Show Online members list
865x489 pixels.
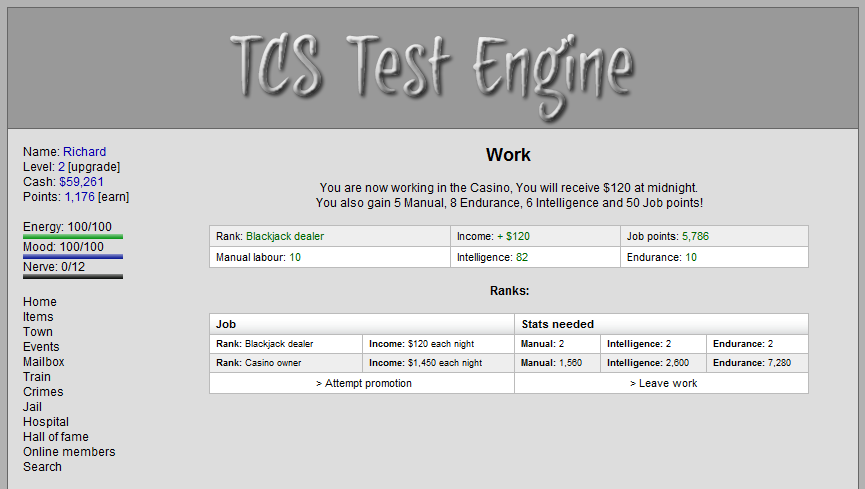(x=69, y=452)
